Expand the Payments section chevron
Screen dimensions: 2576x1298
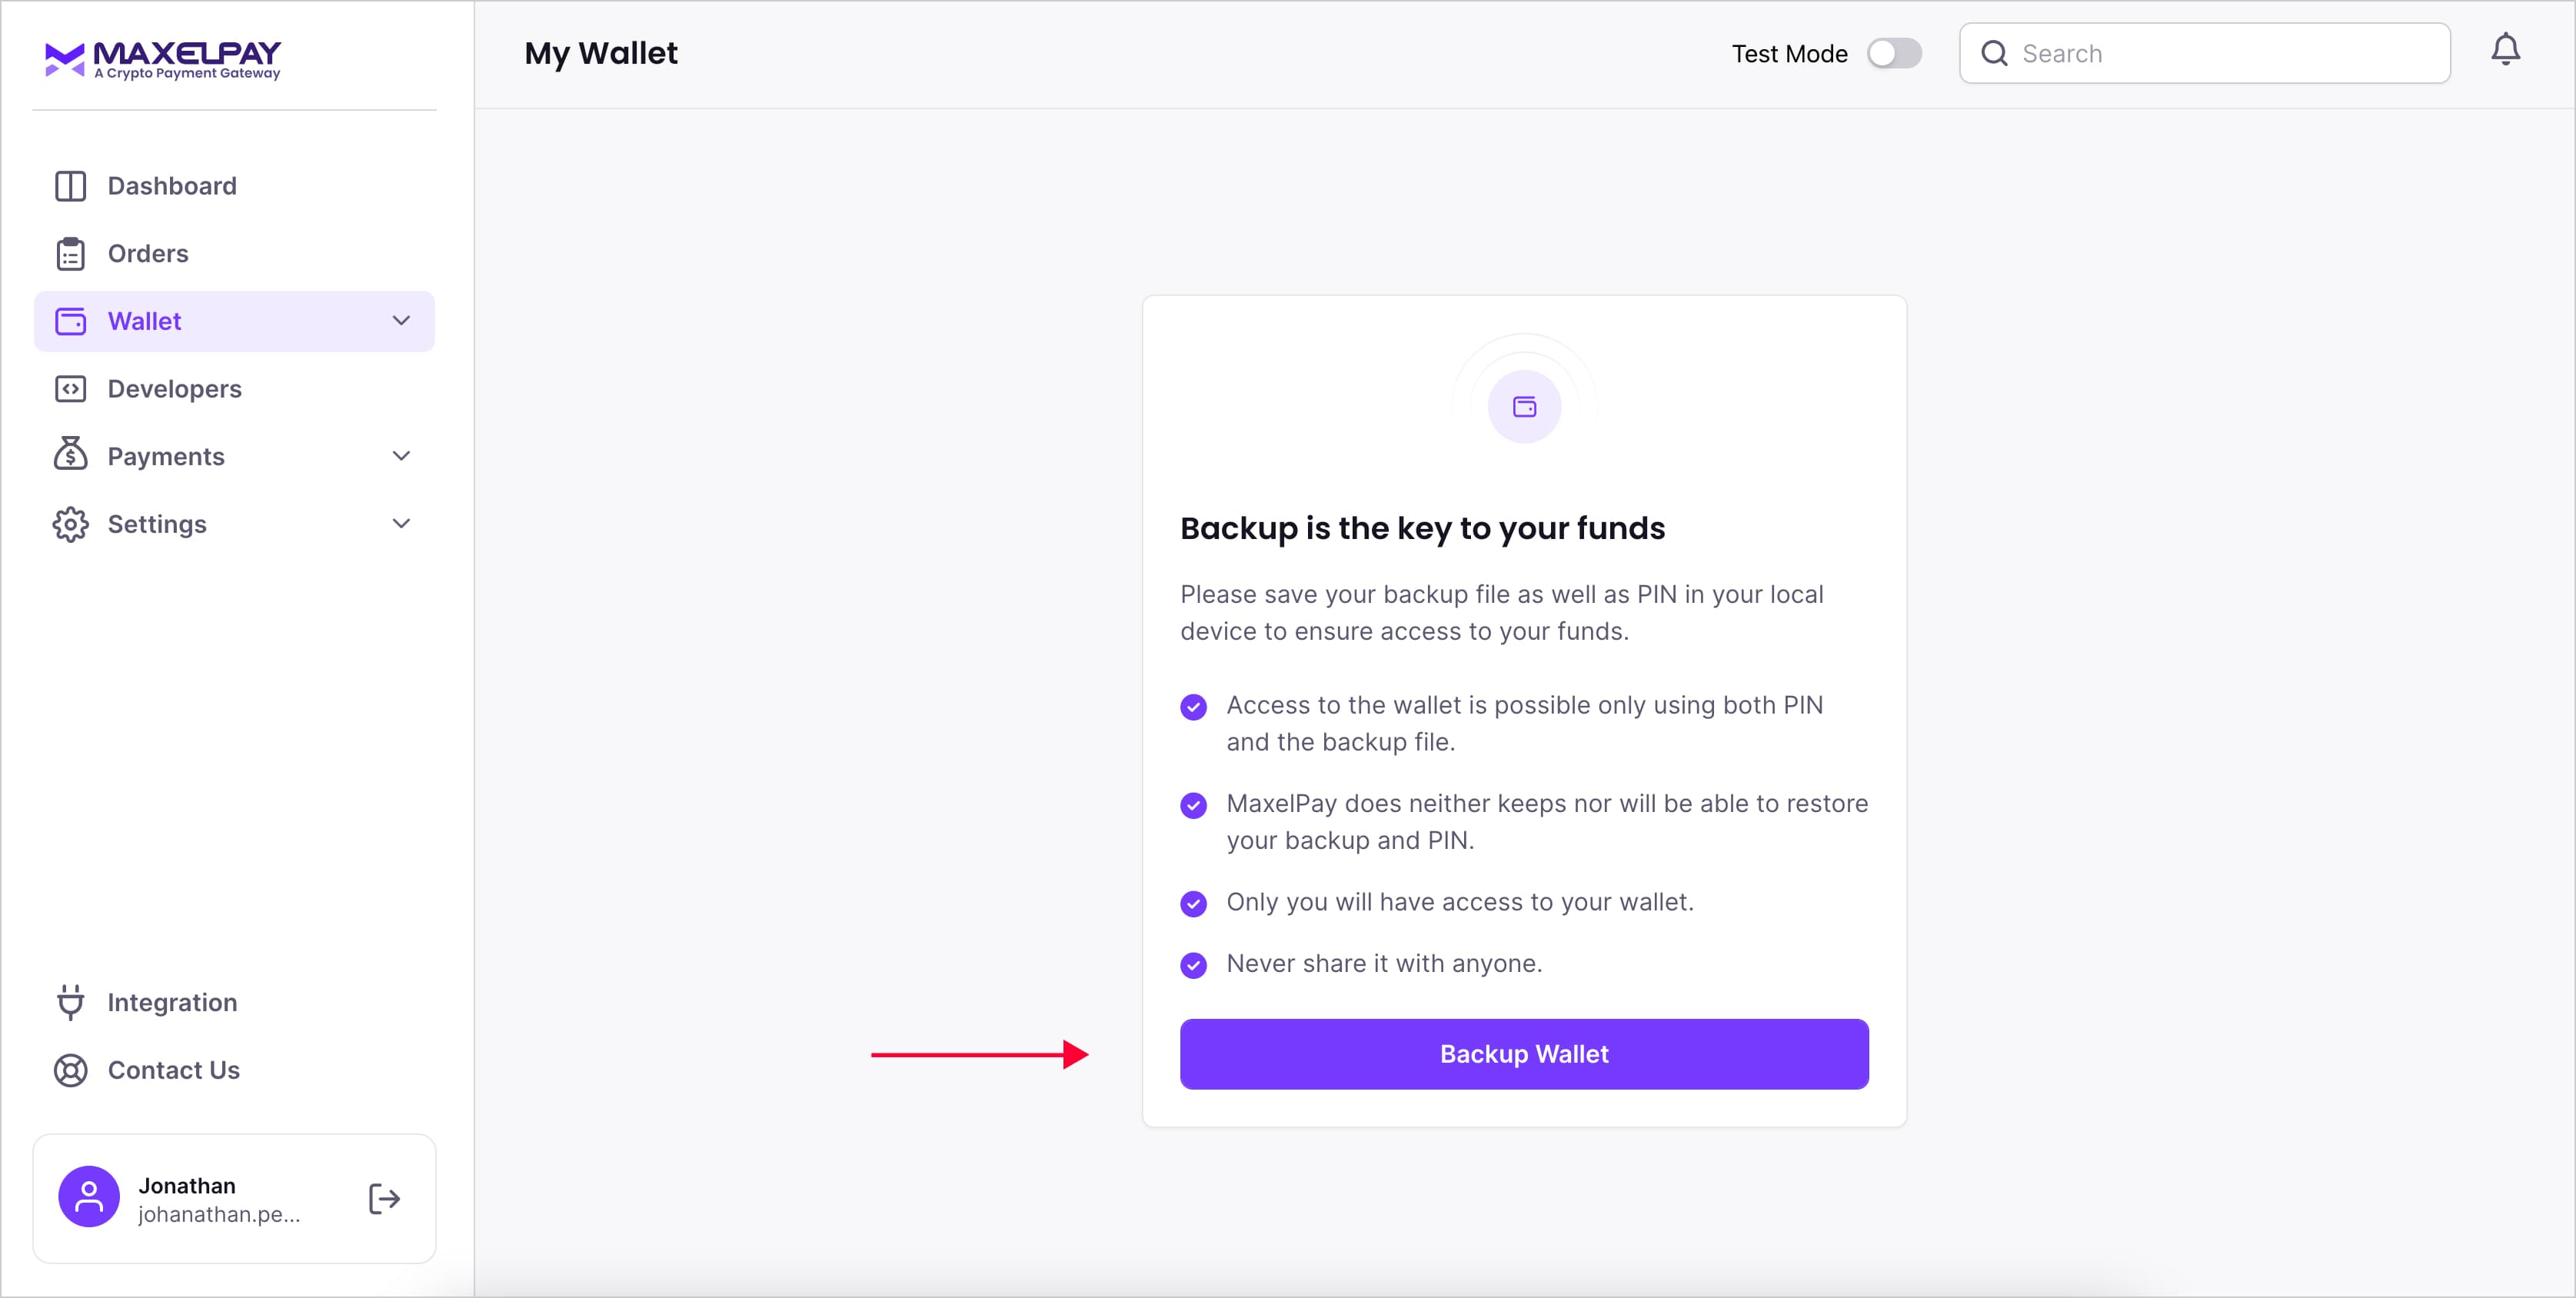pyautogui.click(x=401, y=455)
